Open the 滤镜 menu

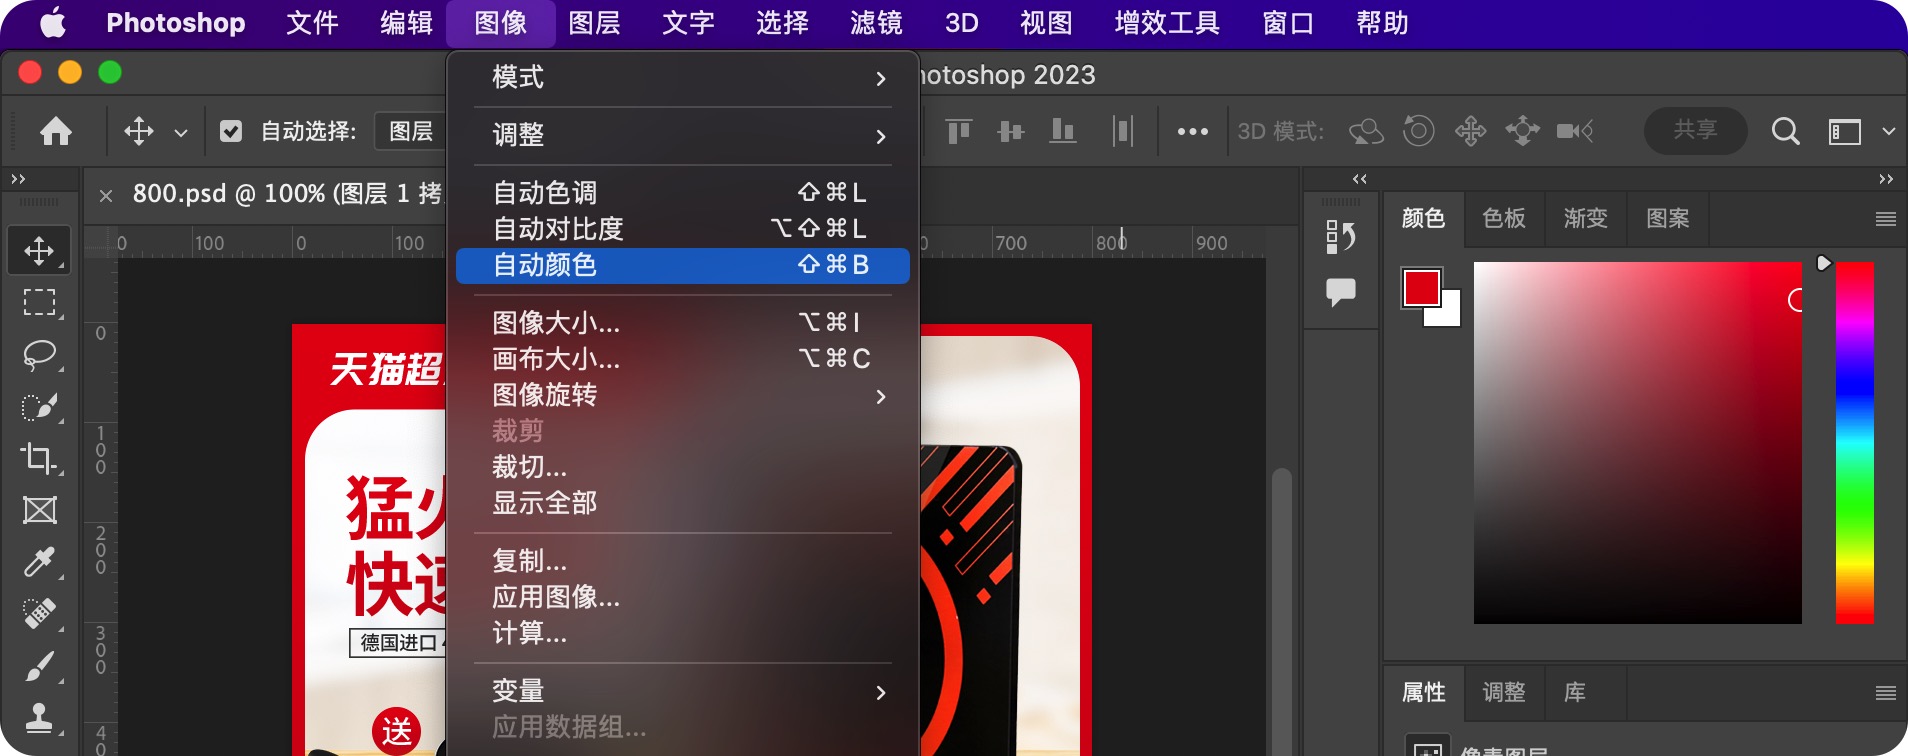coord(876,23)
